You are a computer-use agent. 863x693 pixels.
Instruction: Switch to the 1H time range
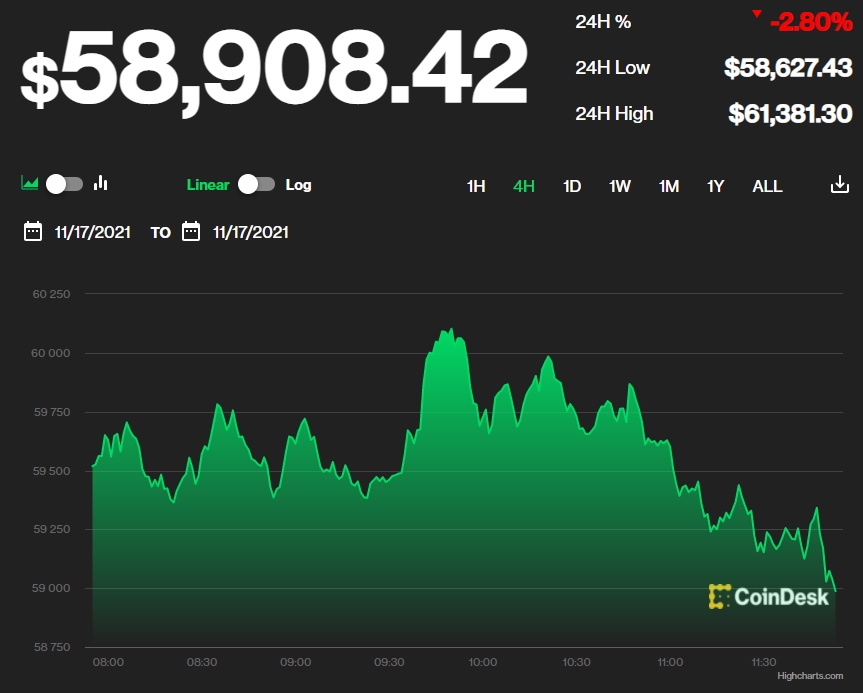point(476,187)
